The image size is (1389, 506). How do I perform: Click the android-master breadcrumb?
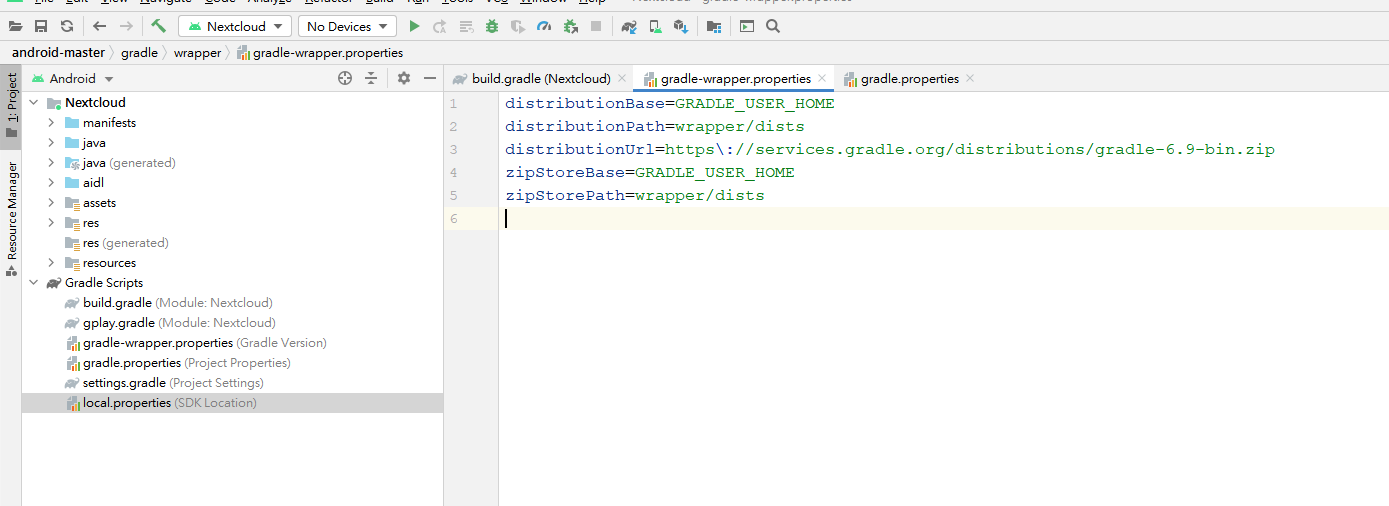pyautogui.click(x=58, y=53)
